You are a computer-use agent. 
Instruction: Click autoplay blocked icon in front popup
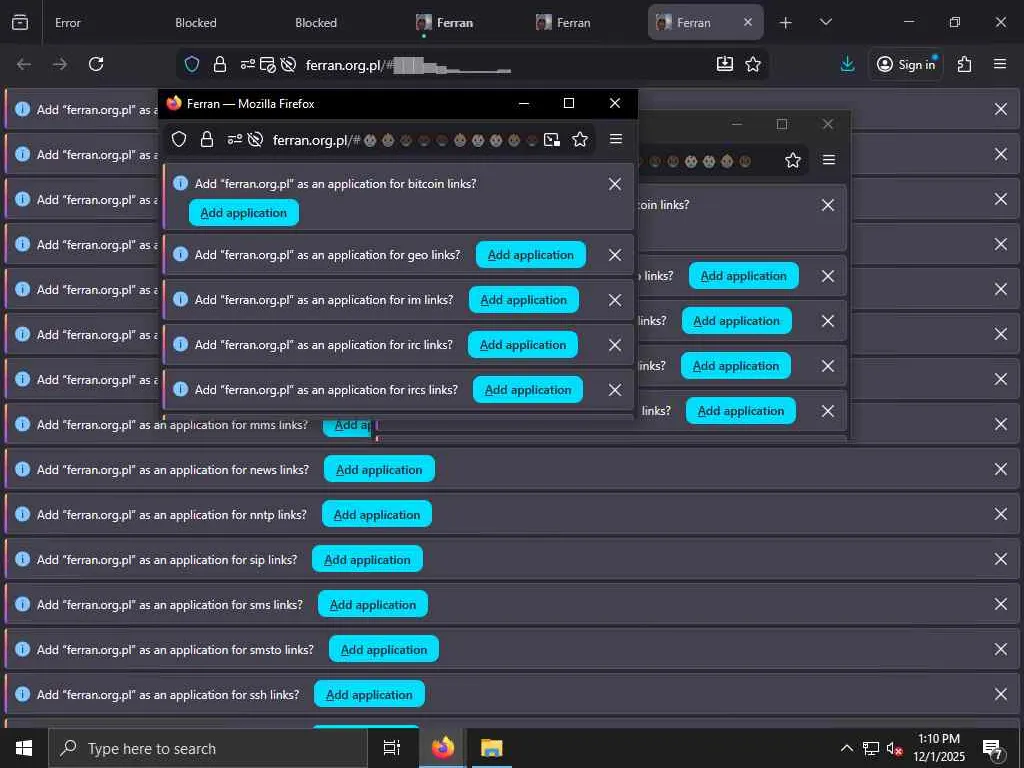255,139
